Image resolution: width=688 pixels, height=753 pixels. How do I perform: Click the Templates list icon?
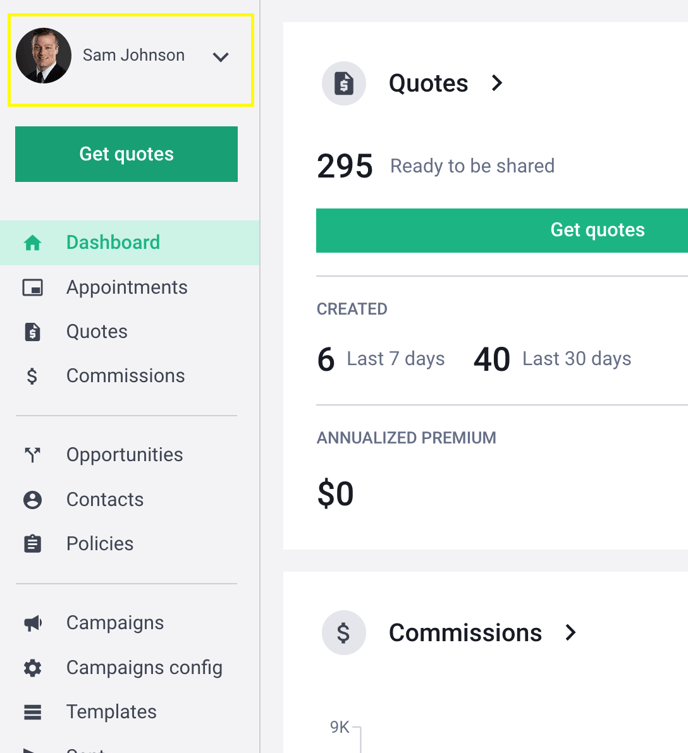pyautogui.click(x=33, y=712)
